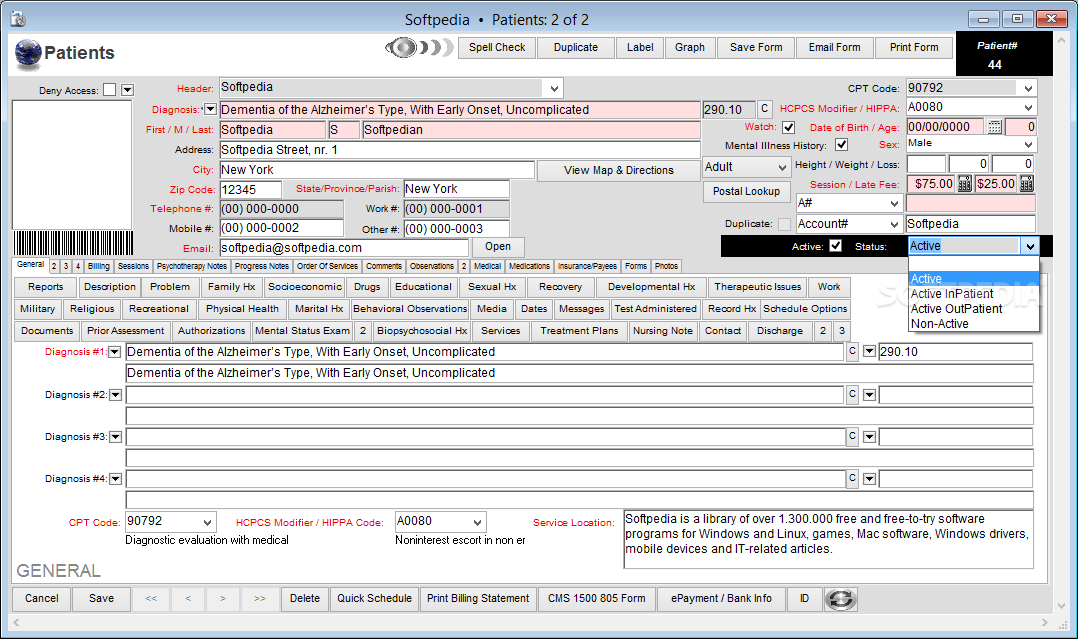1078x639 pixels.
Task: Click the Print Billing Statement button
Action: point(478,598)
